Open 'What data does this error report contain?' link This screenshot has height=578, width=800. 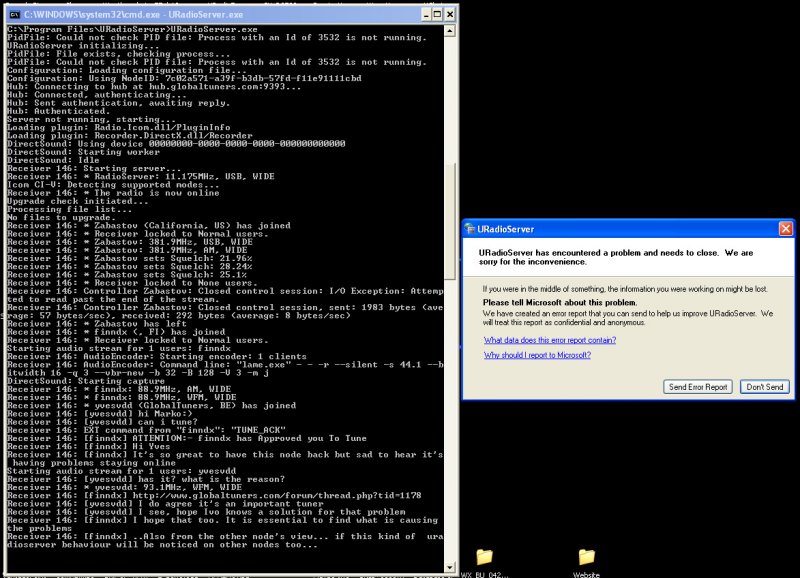[x=550, y=340]
